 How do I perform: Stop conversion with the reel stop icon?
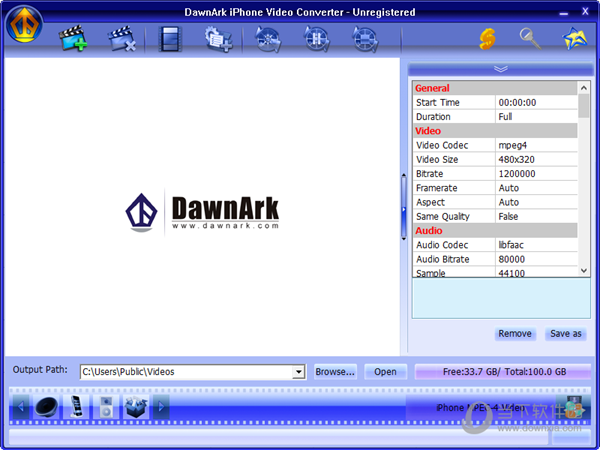(x=365, y=39)
